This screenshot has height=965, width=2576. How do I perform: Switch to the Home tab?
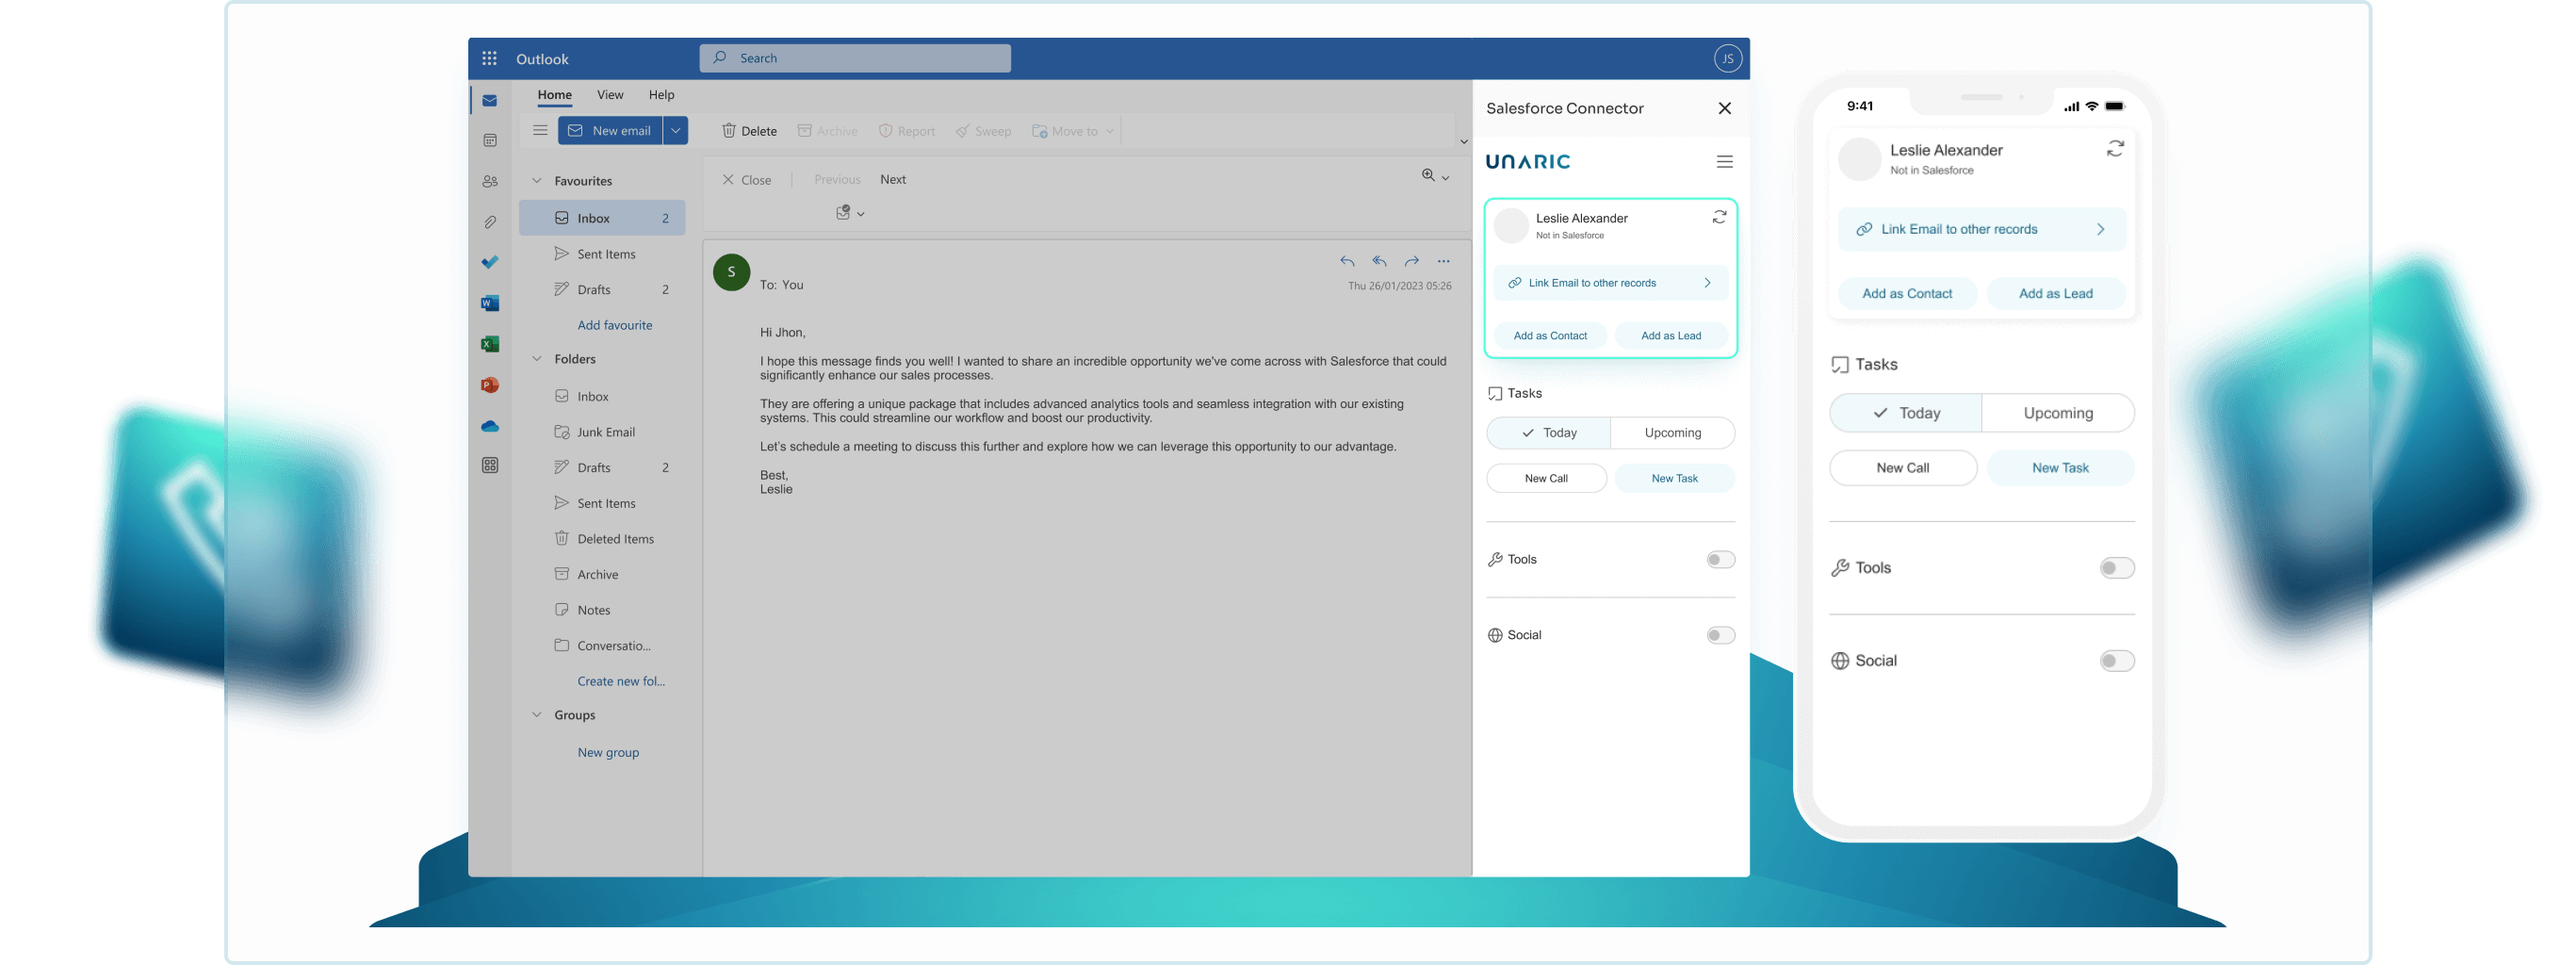(554, 95)
